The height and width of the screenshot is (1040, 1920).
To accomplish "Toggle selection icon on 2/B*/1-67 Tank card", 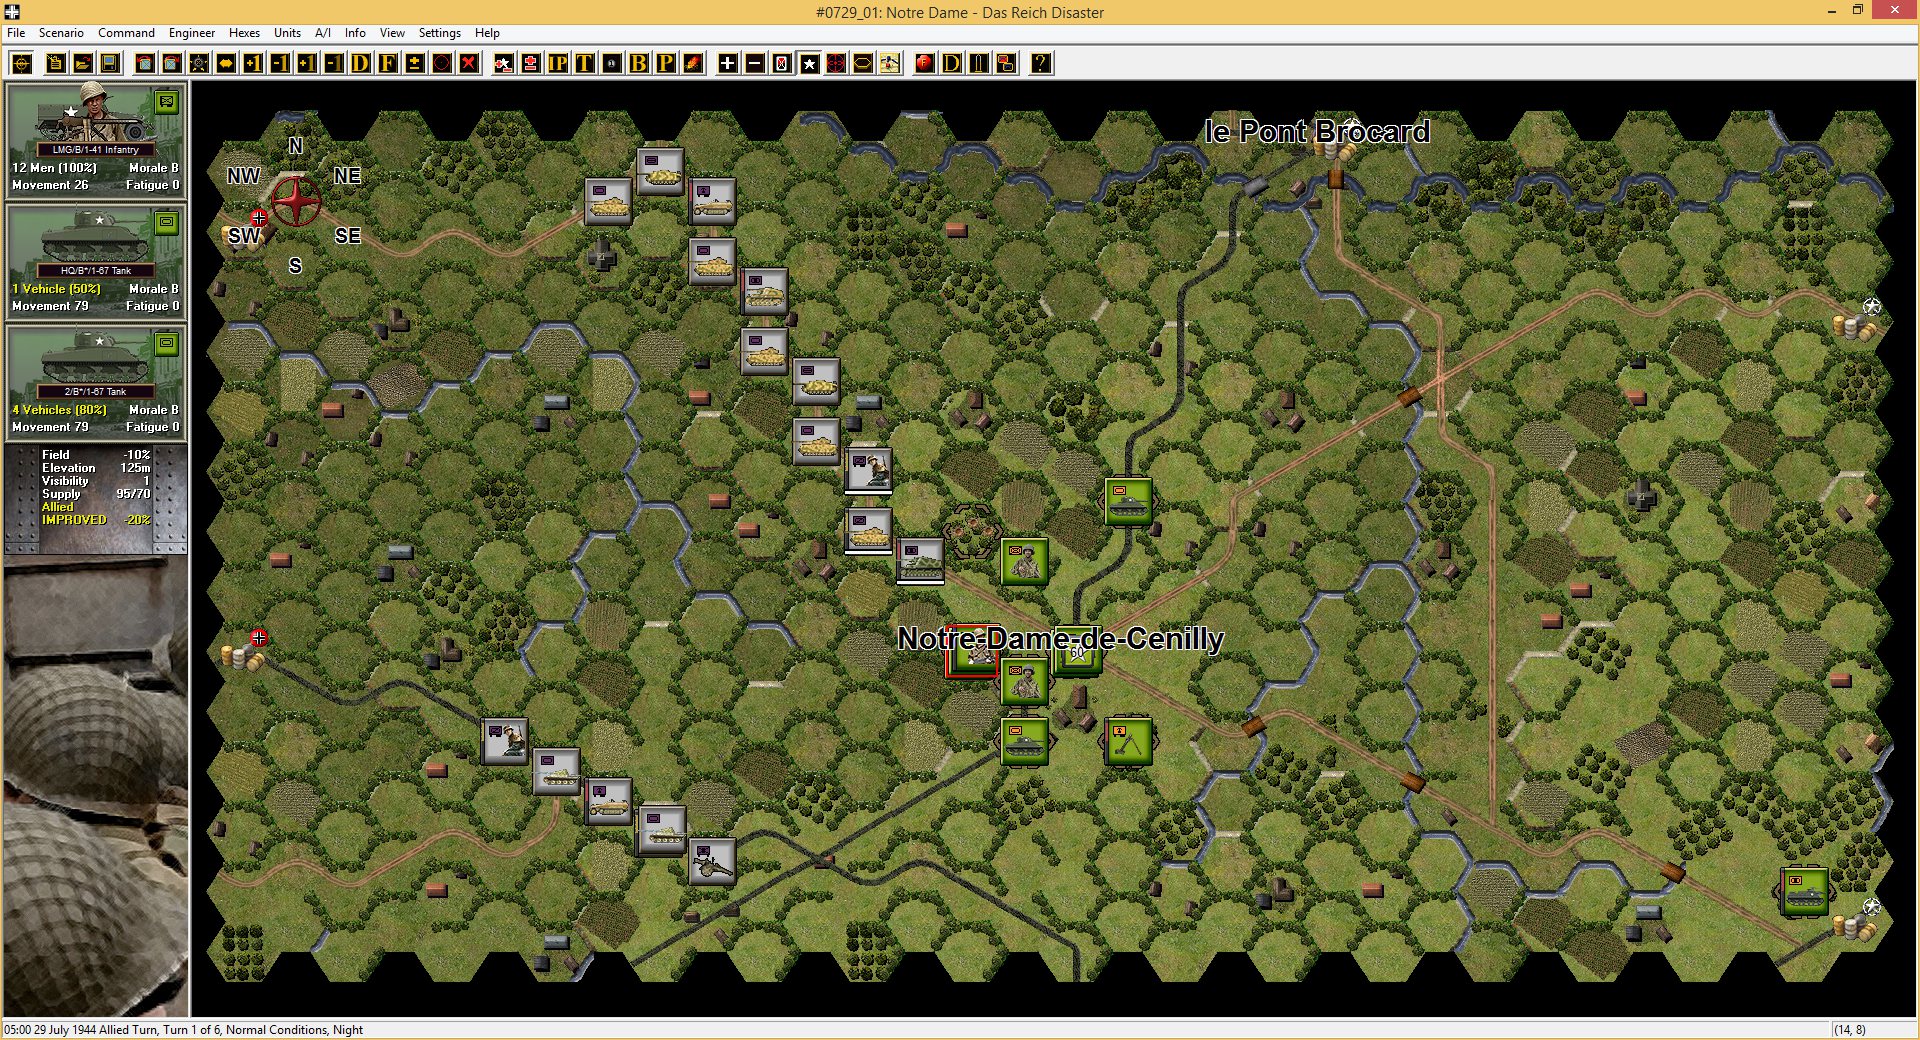I will pyautogui.click(x=167, y=343).
